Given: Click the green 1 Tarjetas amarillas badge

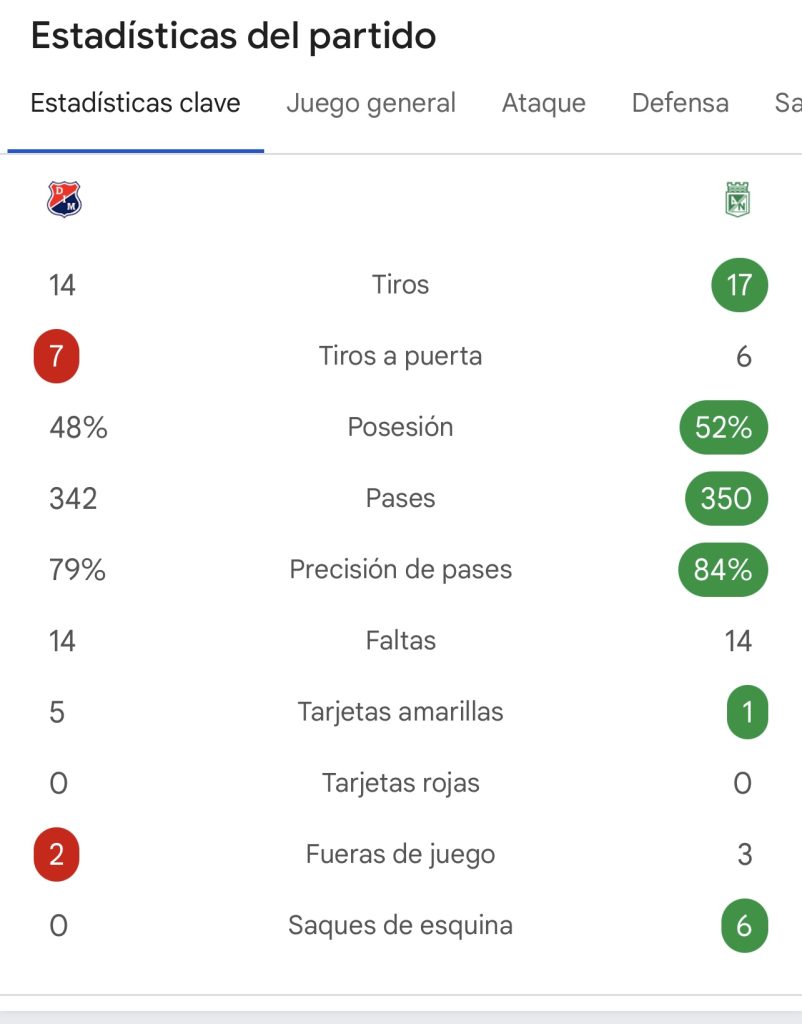Looking at the screenshot, I should click(x=748, y=712).
